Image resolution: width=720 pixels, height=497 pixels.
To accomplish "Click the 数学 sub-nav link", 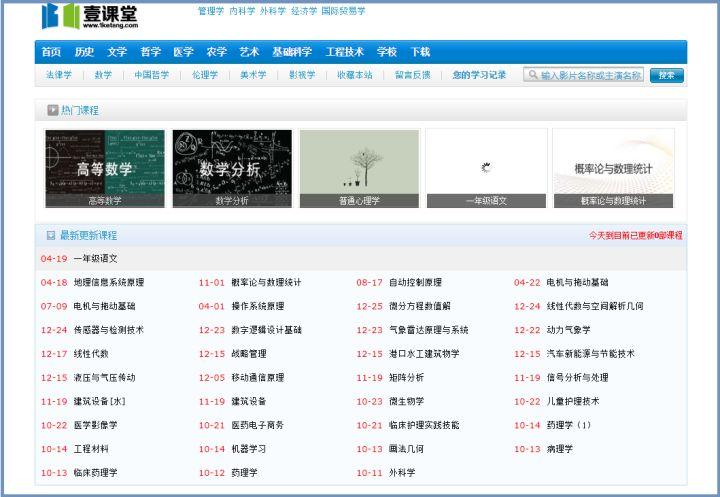I will [103, 75].
